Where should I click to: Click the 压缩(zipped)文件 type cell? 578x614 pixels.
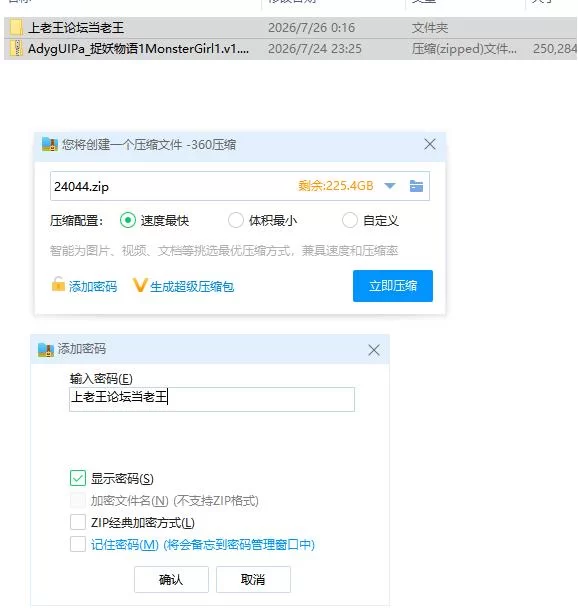click(x=464, y=49)
